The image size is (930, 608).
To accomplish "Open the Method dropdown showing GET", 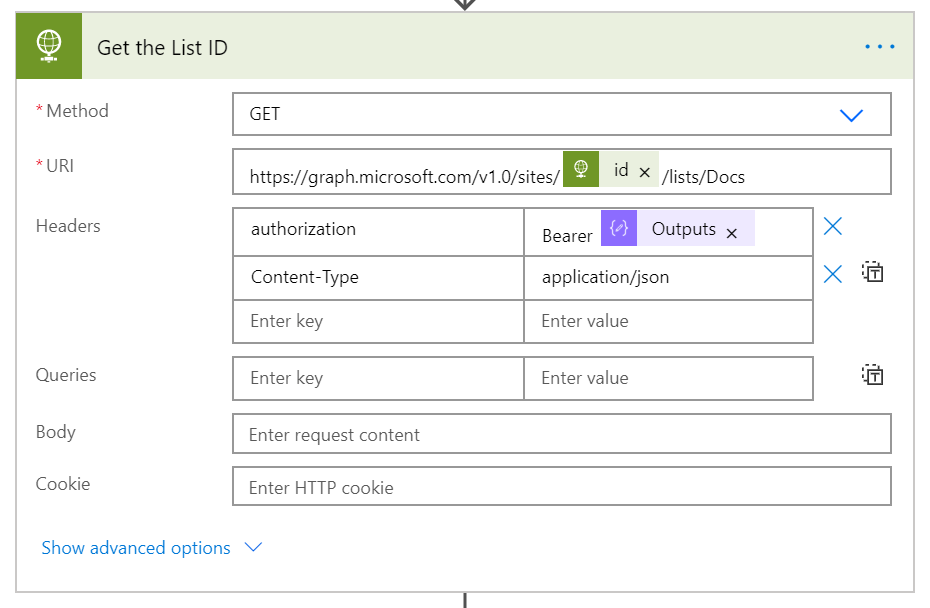I will tap(562, 114).
